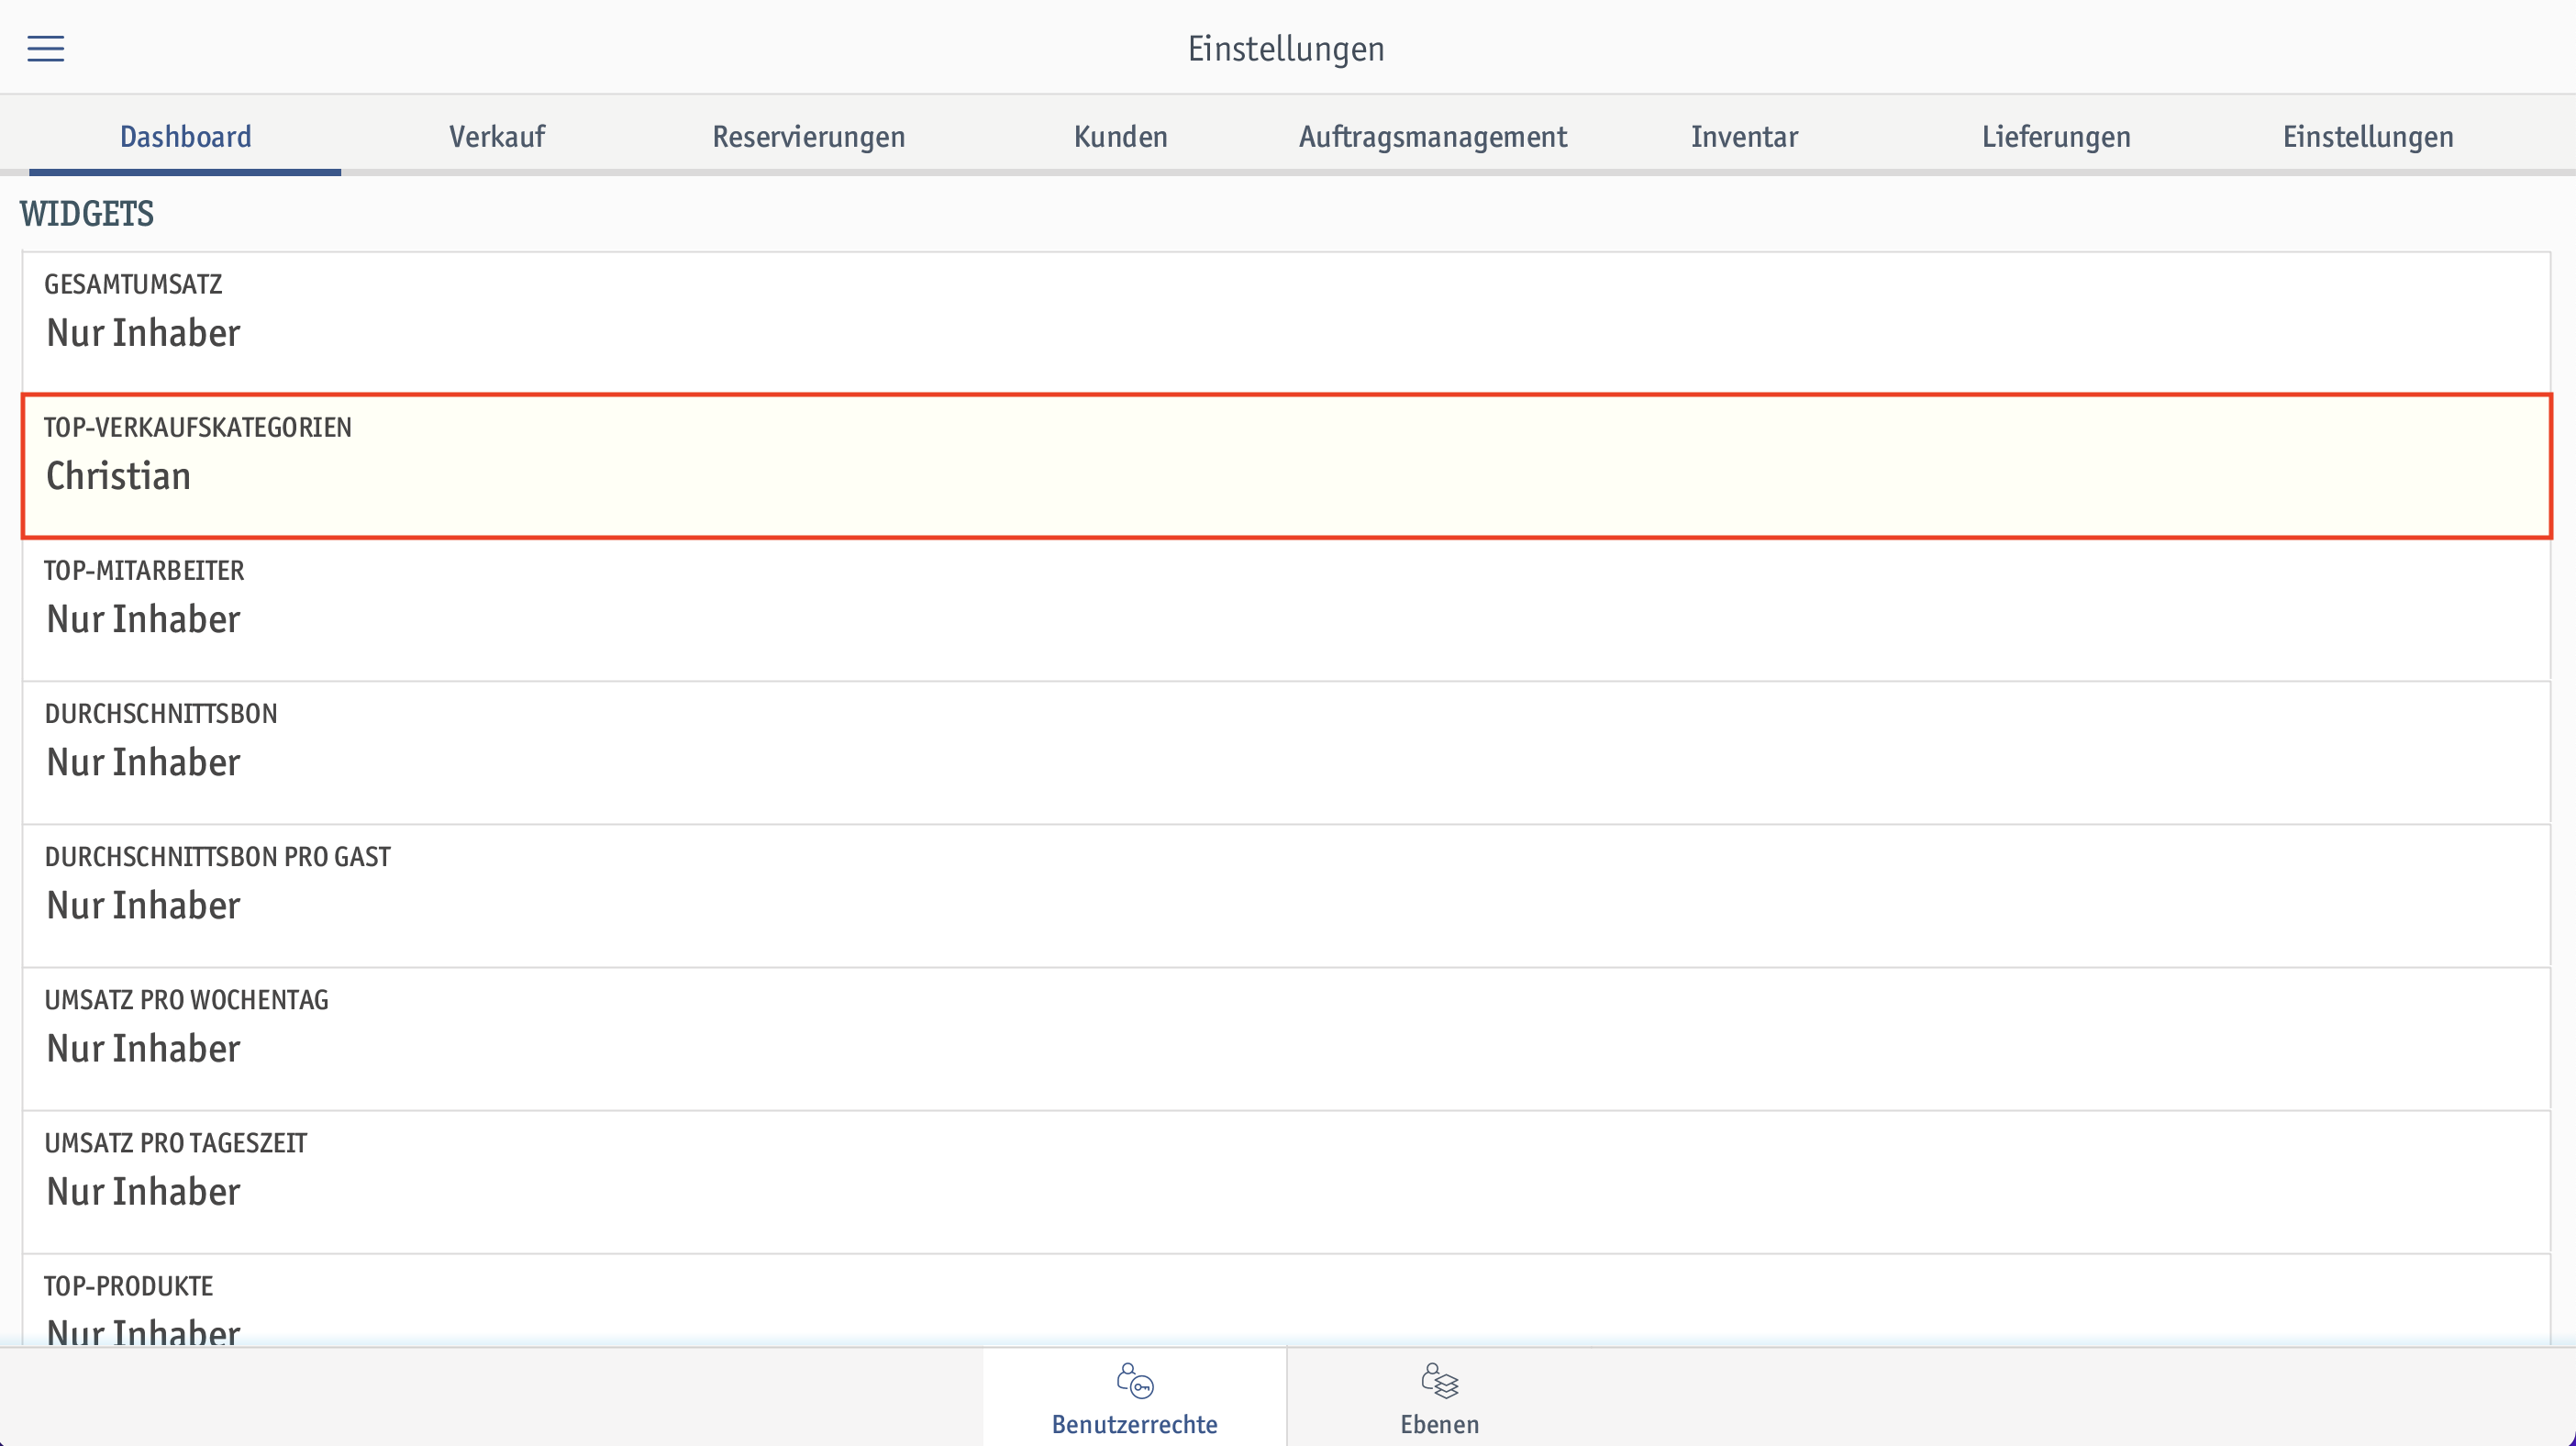Open the Auftragsmanagement tab

point(1433,136)
